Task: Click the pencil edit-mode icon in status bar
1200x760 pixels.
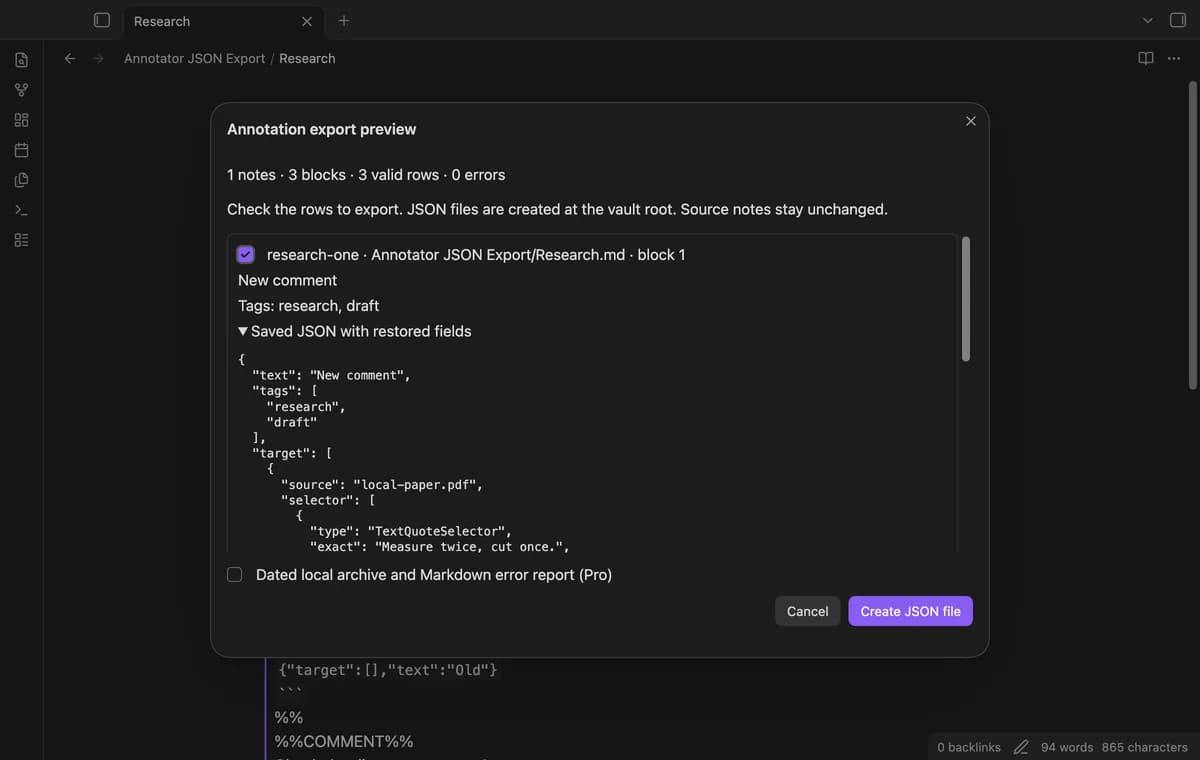Action: 1021,747
